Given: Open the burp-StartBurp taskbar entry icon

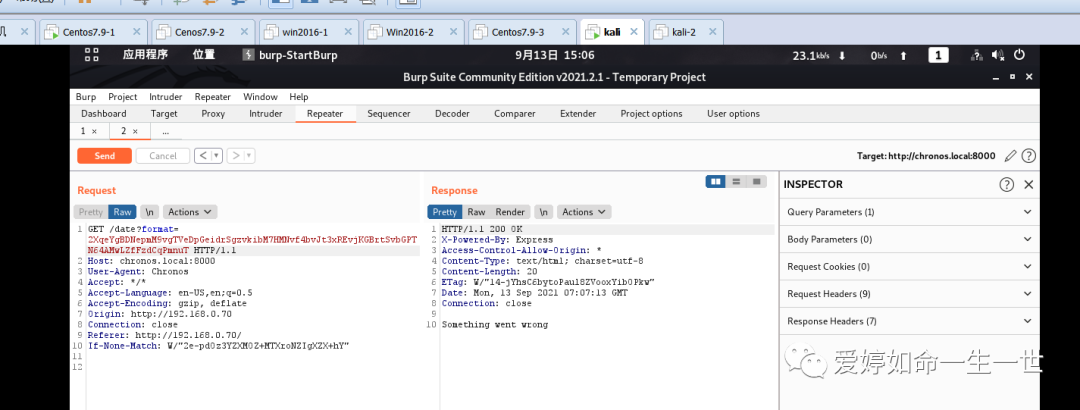Looking at the screenshot, I should tap(248, 55).
